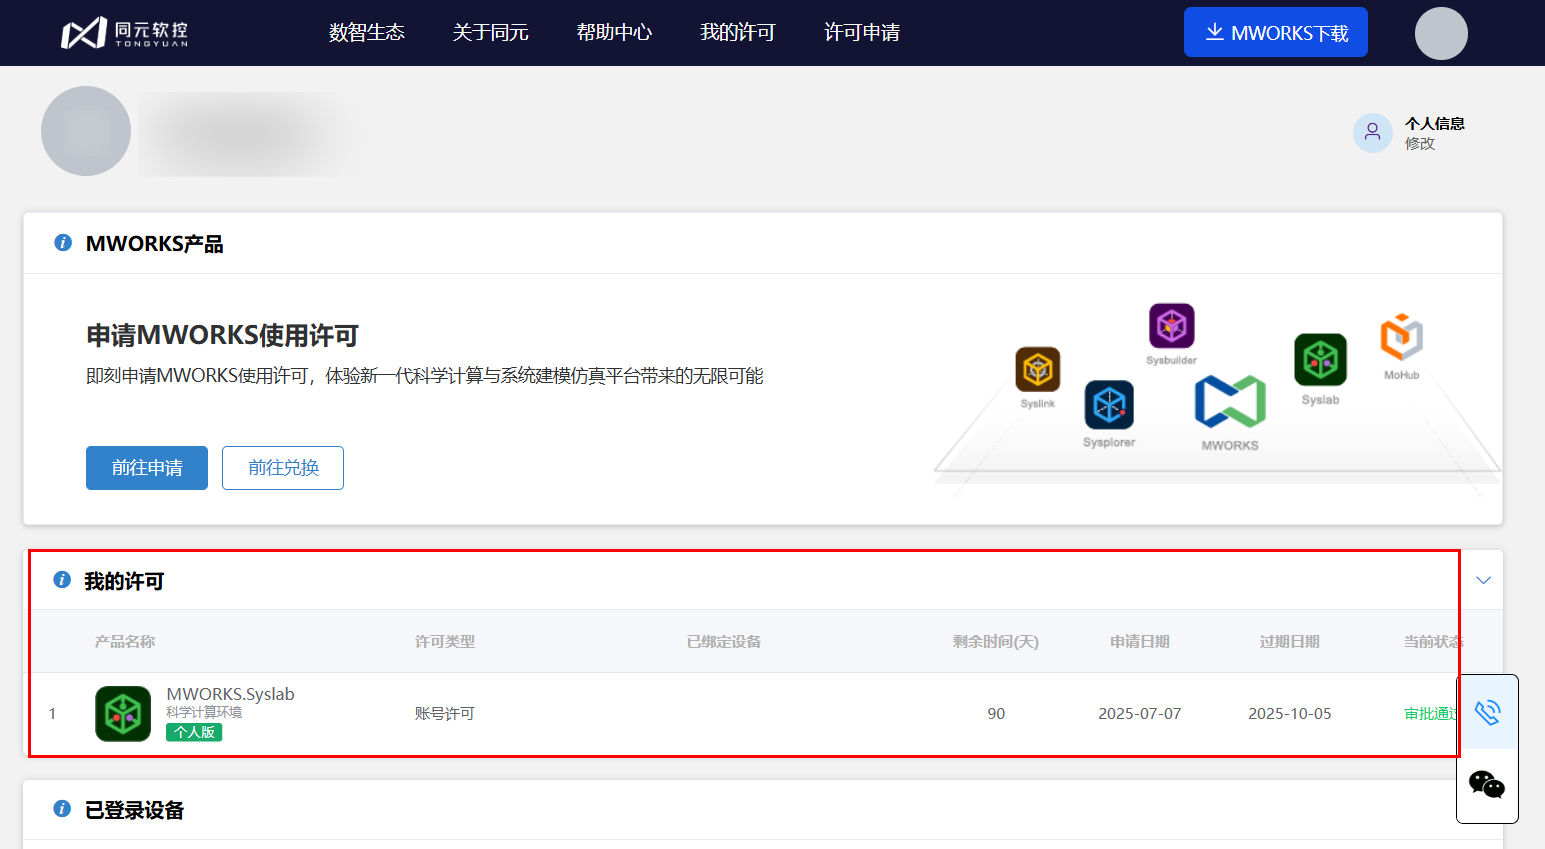This screenshot has width=1545, height=849.
Task: Click the MoHub product icon
Action: [1401, 338]
